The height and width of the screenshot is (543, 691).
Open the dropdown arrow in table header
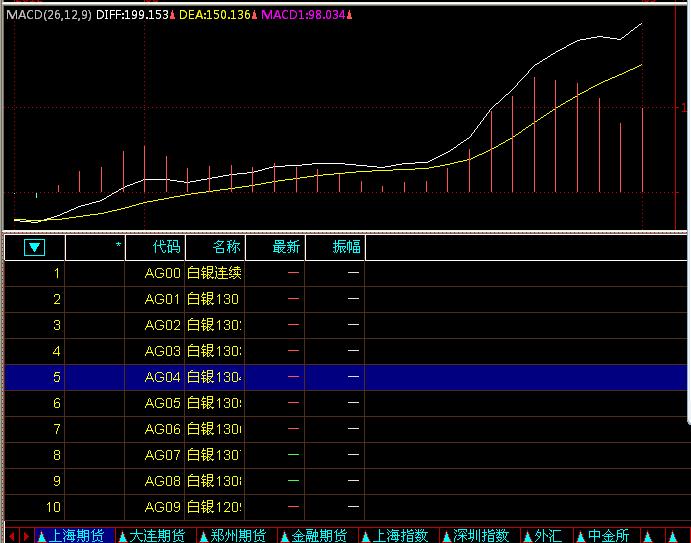[x=35, y=247]
